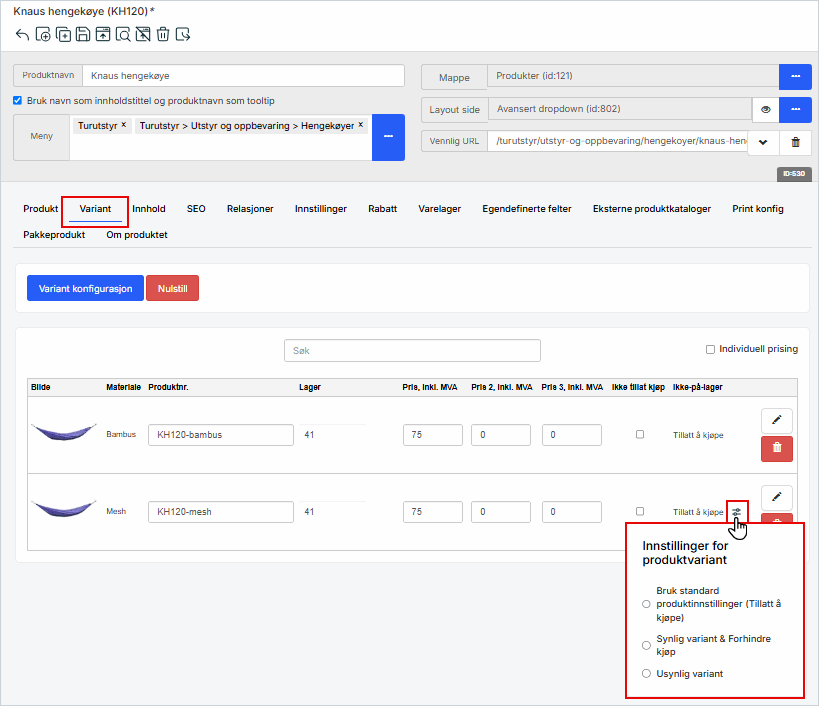
Task: Click the trash can icon in top toolbar
Action: [x=163, y=35]
